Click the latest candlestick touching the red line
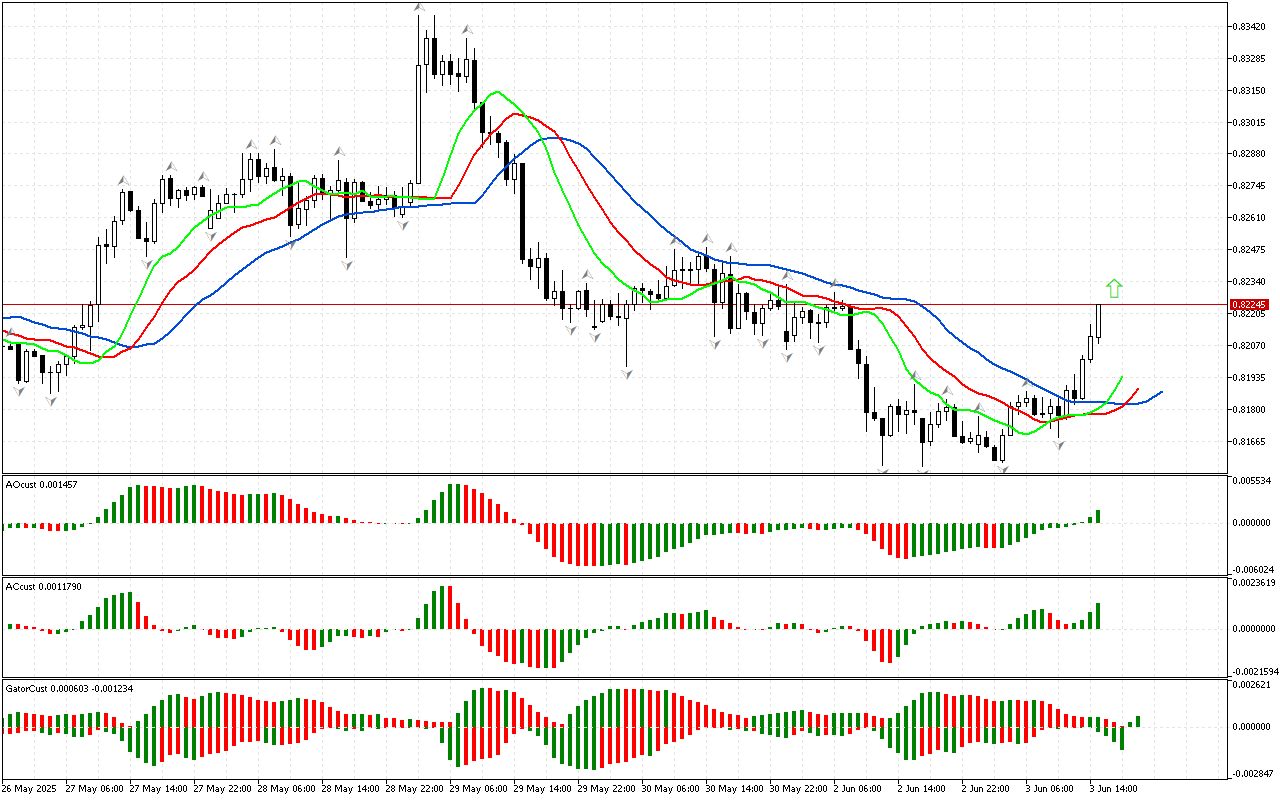This screenshot has height=800, width=1280. point(1098,322)
